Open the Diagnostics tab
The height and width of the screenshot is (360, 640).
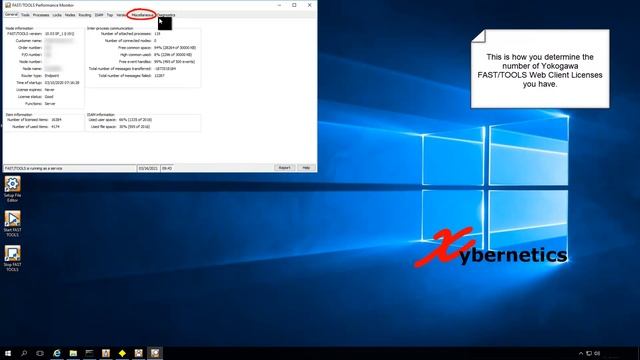tap(166, 15)
